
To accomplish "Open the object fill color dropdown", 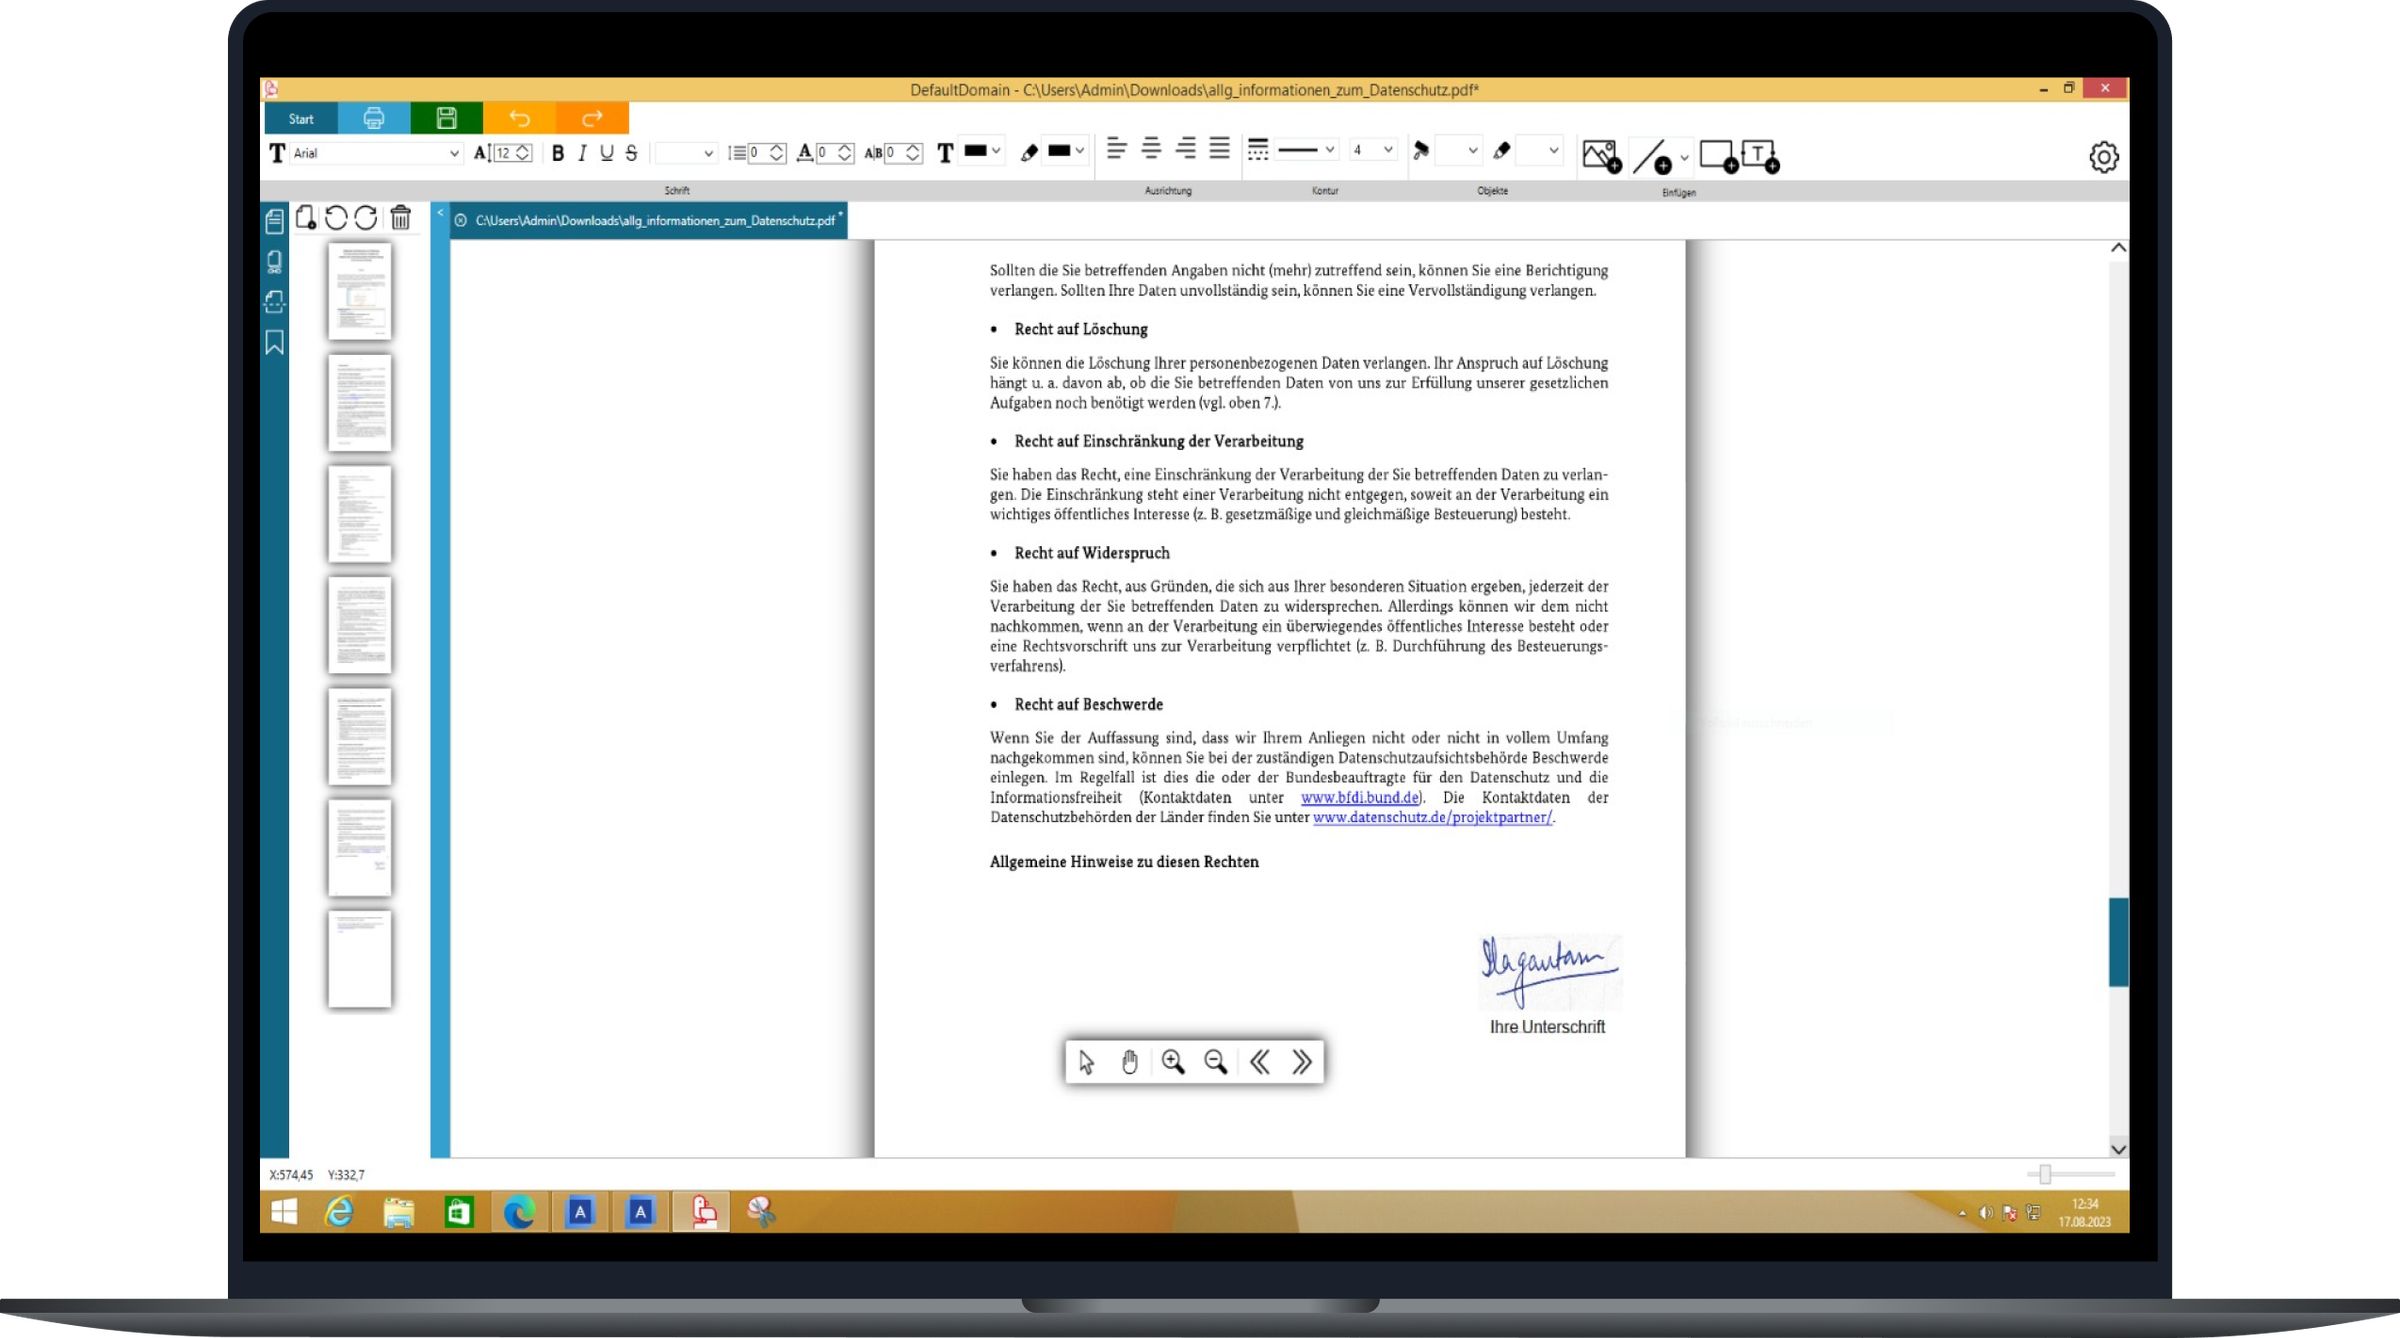I will 1459,151.
